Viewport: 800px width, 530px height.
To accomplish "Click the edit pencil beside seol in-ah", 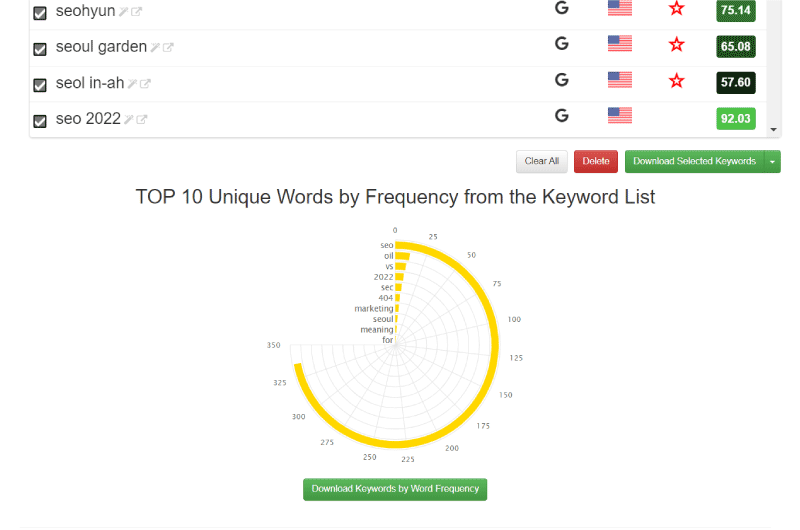I will click(x=133, y=84).
